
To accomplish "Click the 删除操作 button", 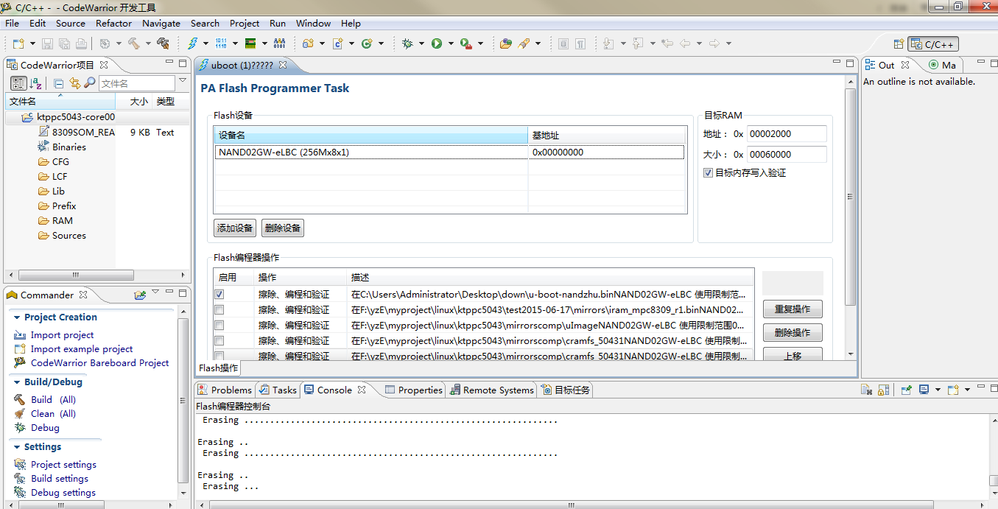I will pos(792,333).
